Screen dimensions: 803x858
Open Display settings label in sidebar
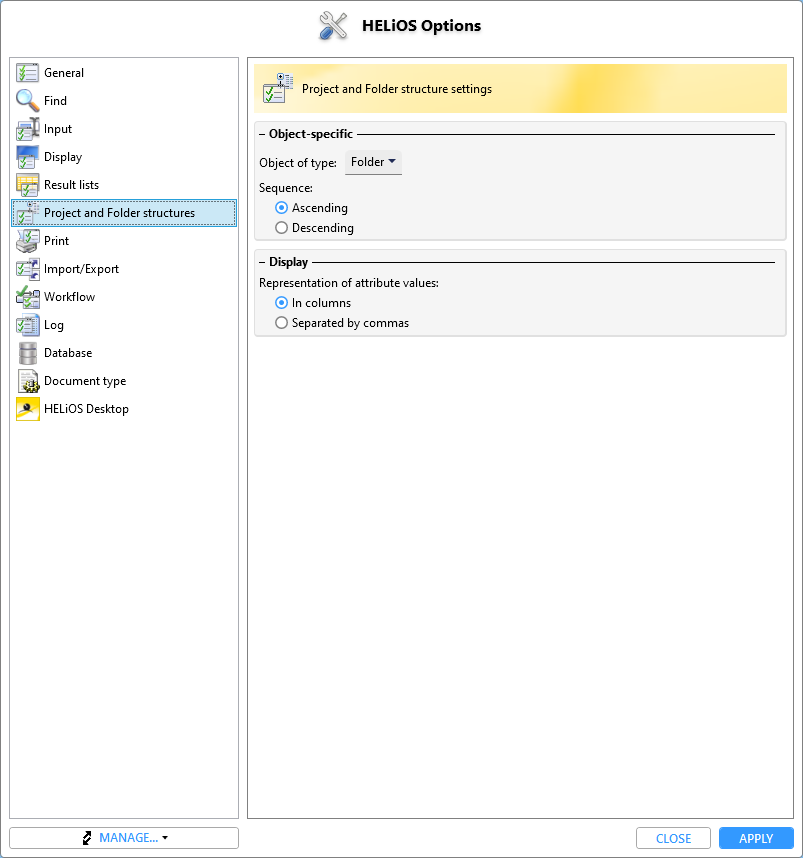(x=63, y=157)
